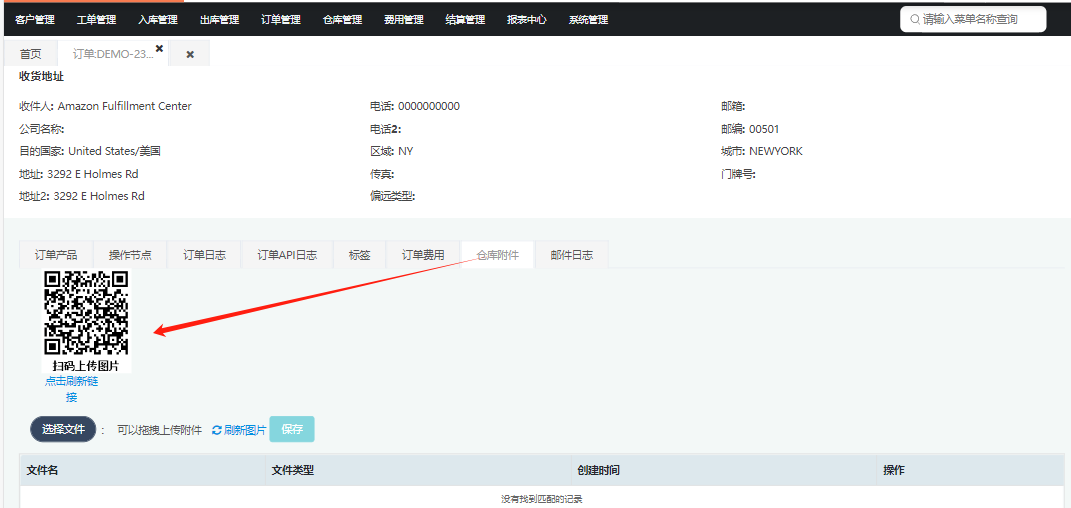Open the 入库管理 menu
This screenshot has height=508, width=1071.
point(158,20)
